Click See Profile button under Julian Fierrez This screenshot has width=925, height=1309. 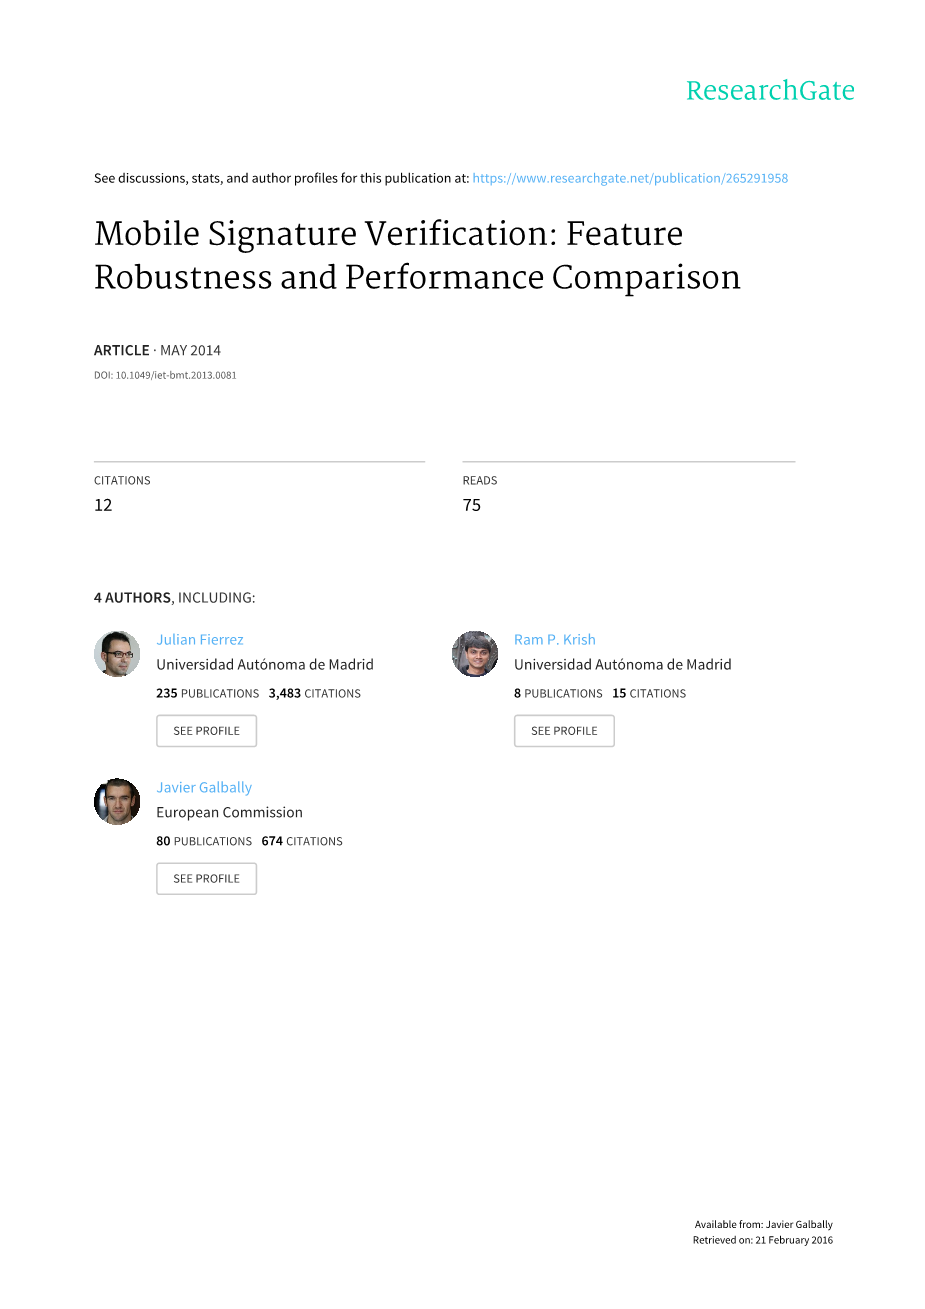(206, 731)
